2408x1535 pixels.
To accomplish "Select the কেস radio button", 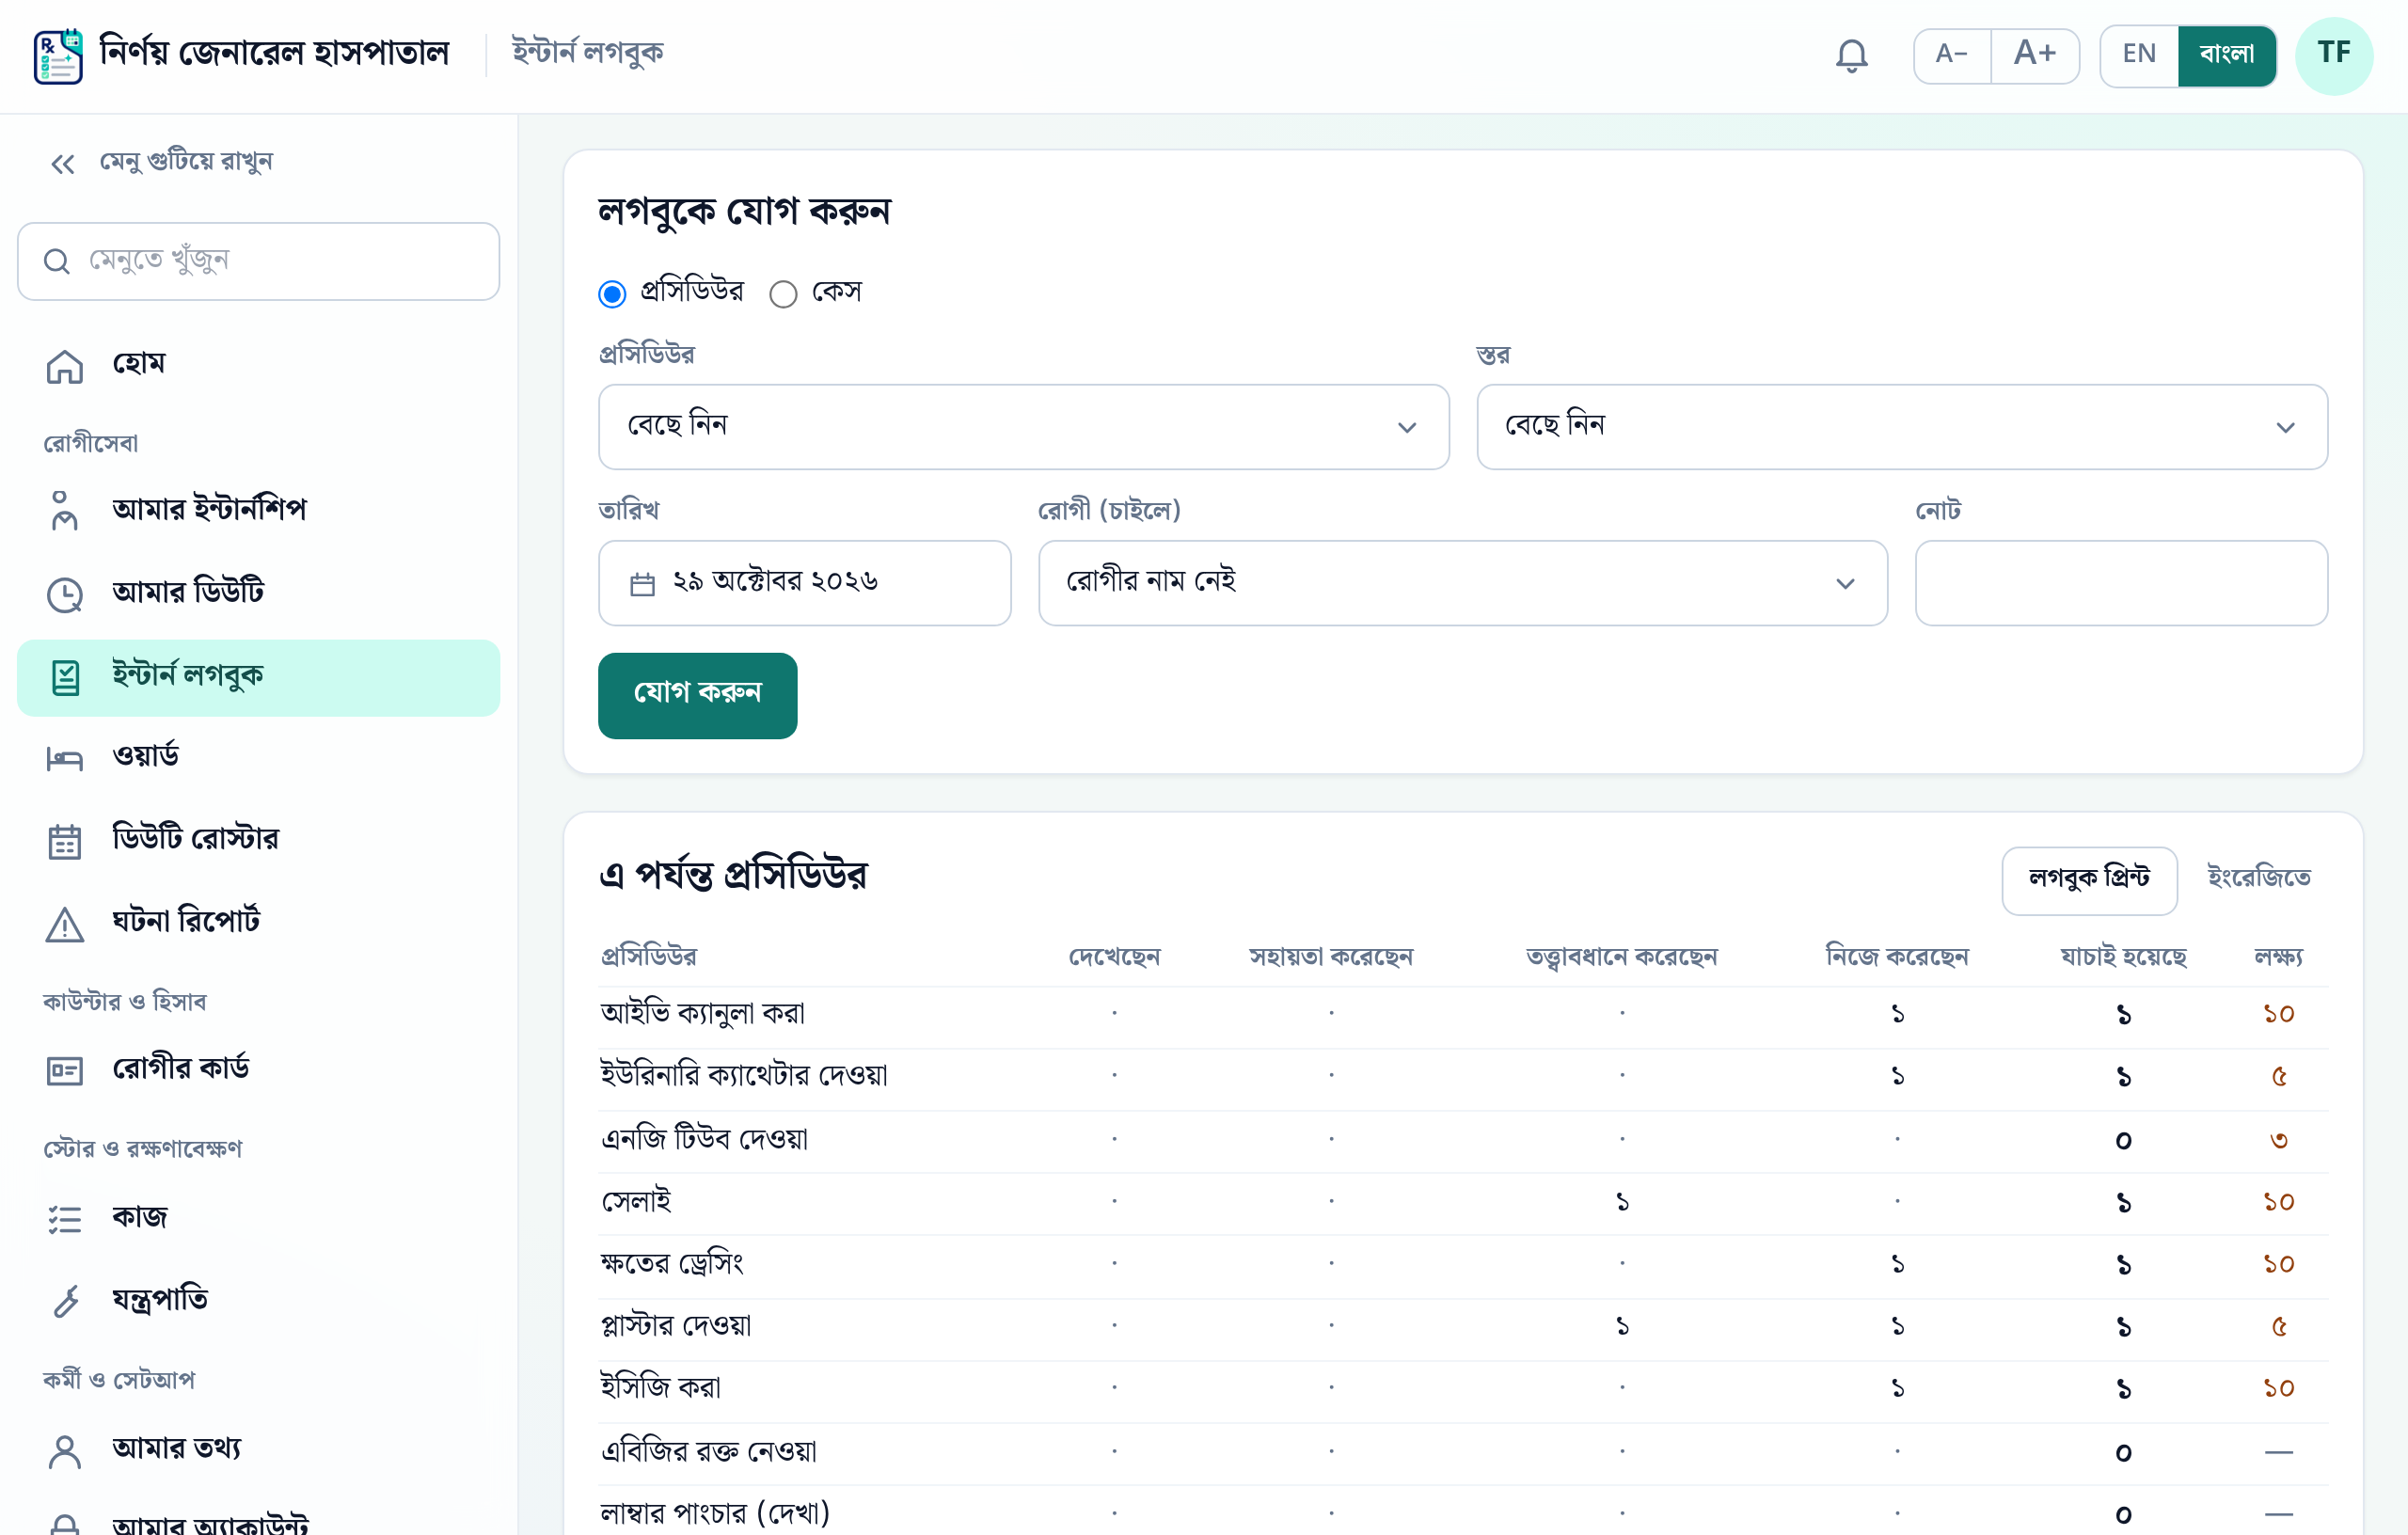I will point(783,294).
